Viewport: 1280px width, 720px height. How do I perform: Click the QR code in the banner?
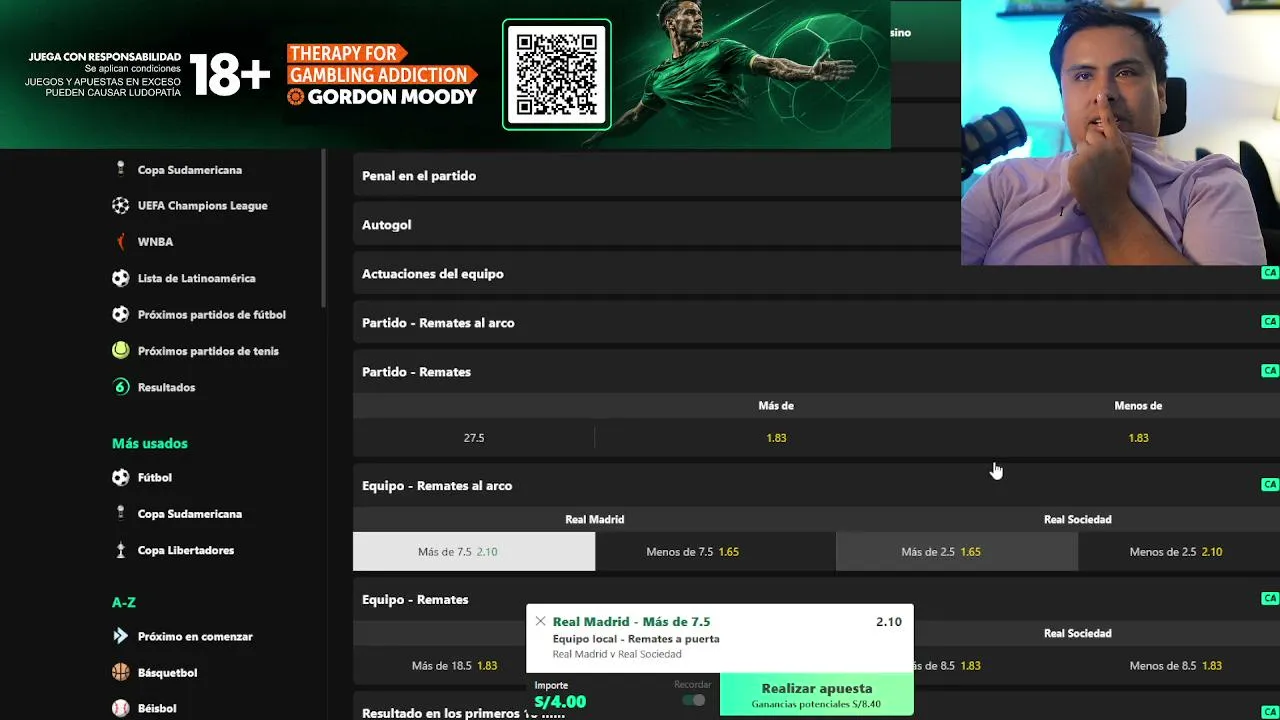click(x=557, y=75)
